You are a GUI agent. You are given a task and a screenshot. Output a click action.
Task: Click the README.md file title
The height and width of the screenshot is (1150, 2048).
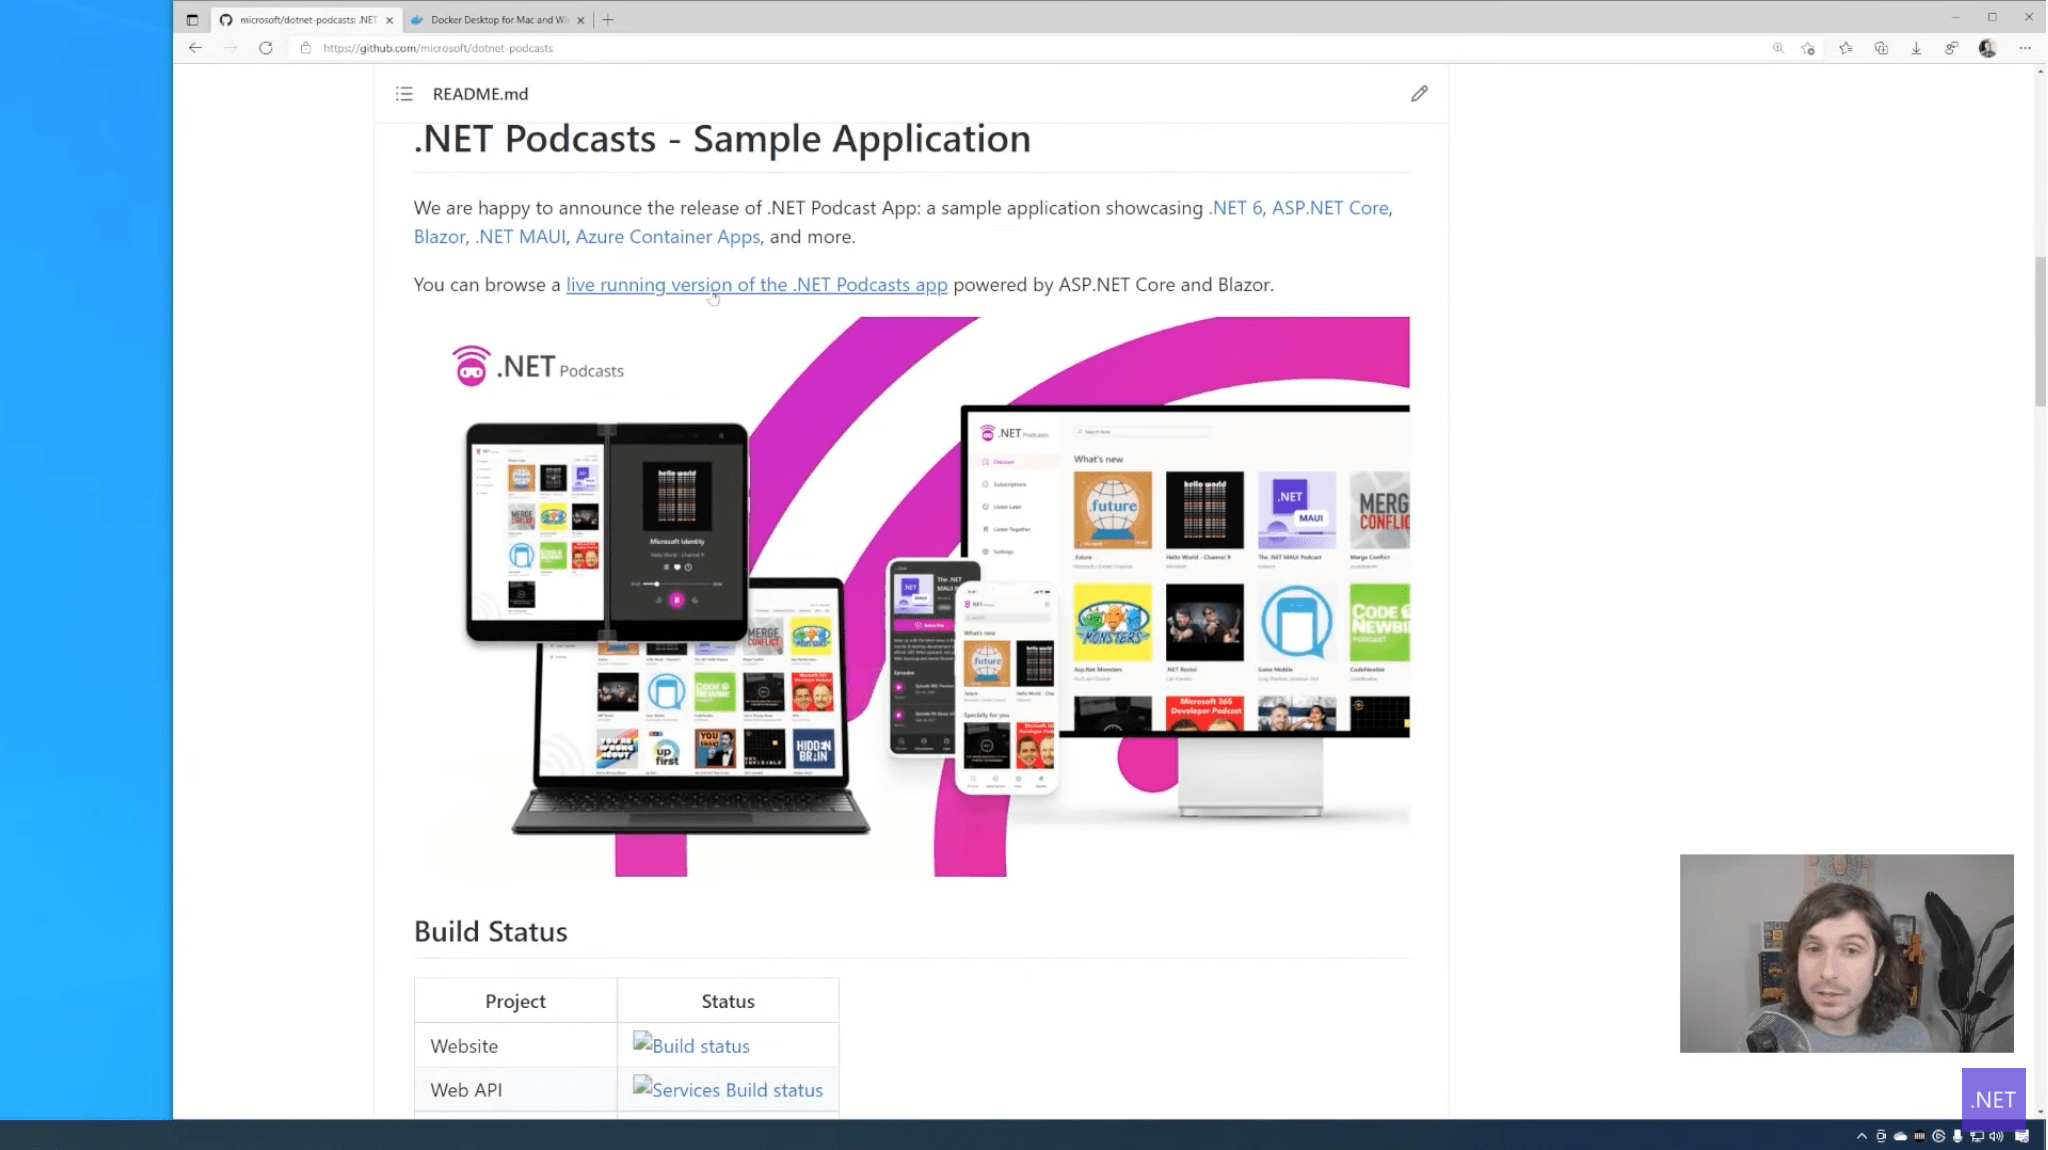(x=480, y=94)
